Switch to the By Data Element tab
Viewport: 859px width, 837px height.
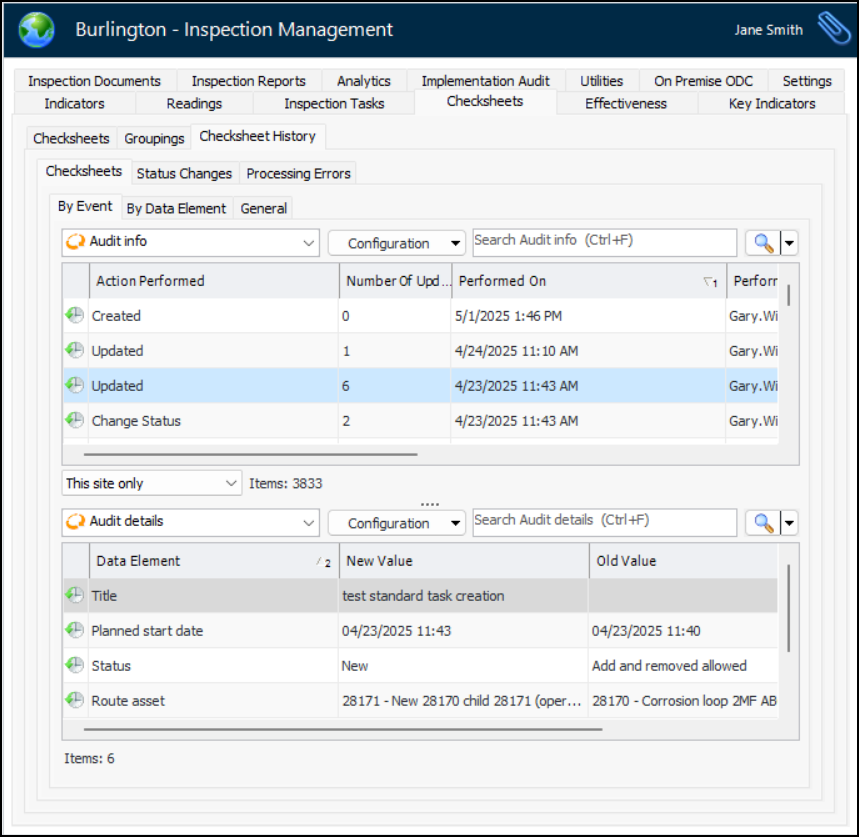tap(178, 208)
